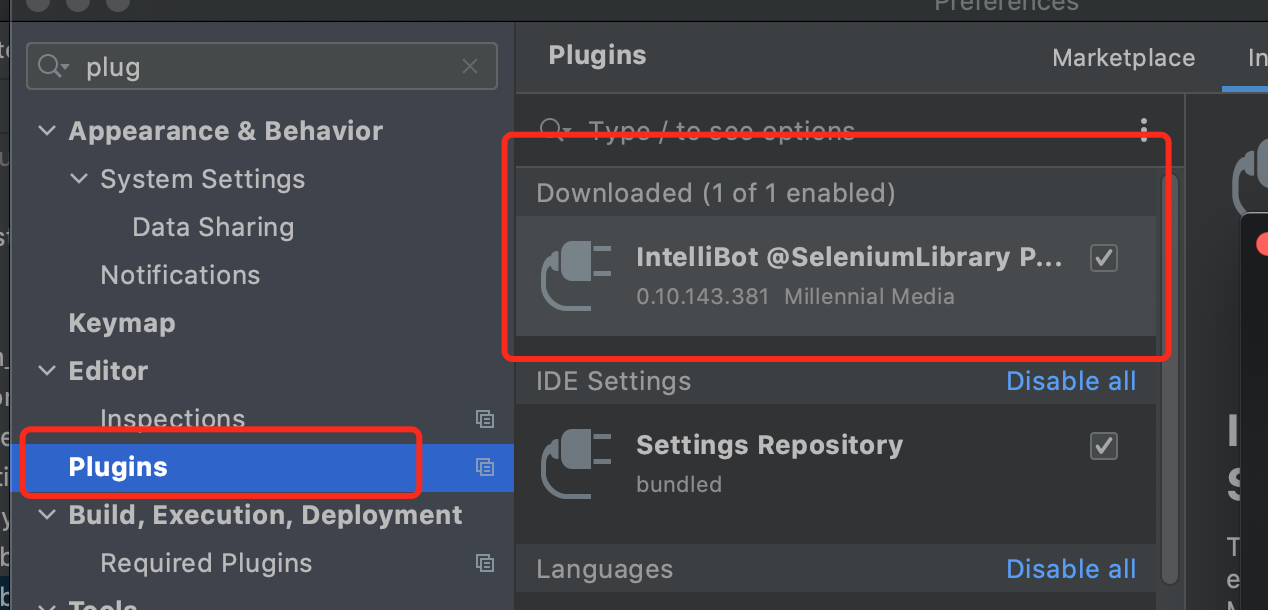
Task: Disable the Settings Repository plugin checkbox
Action: pyautogui.click(x=1103, y=445)
